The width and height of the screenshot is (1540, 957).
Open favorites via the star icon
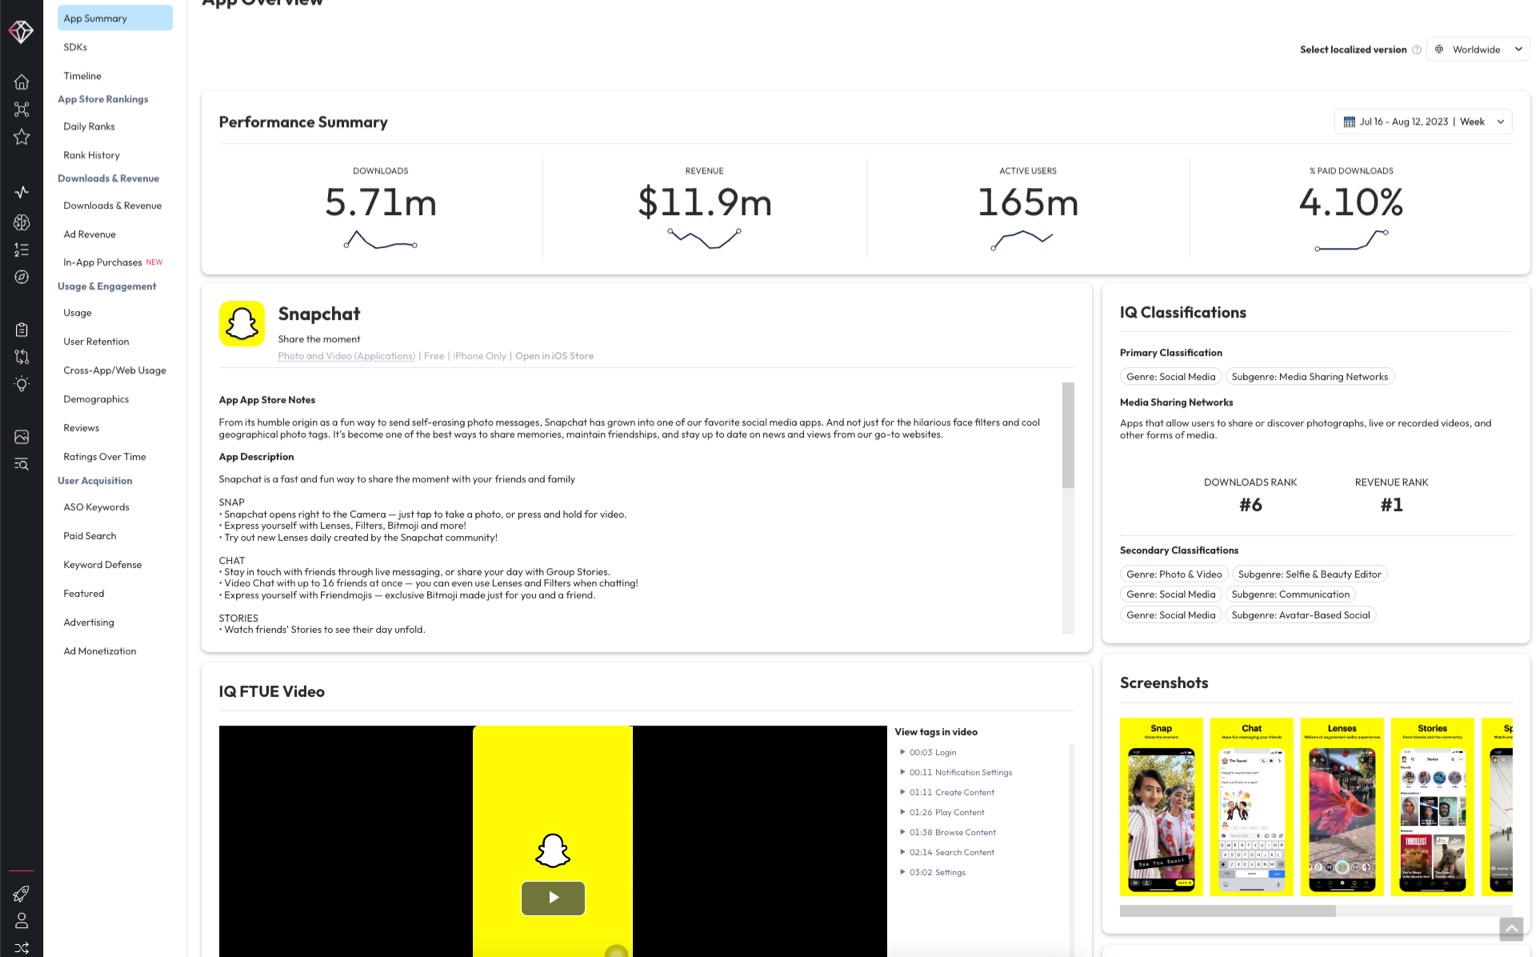pos(21,137)
